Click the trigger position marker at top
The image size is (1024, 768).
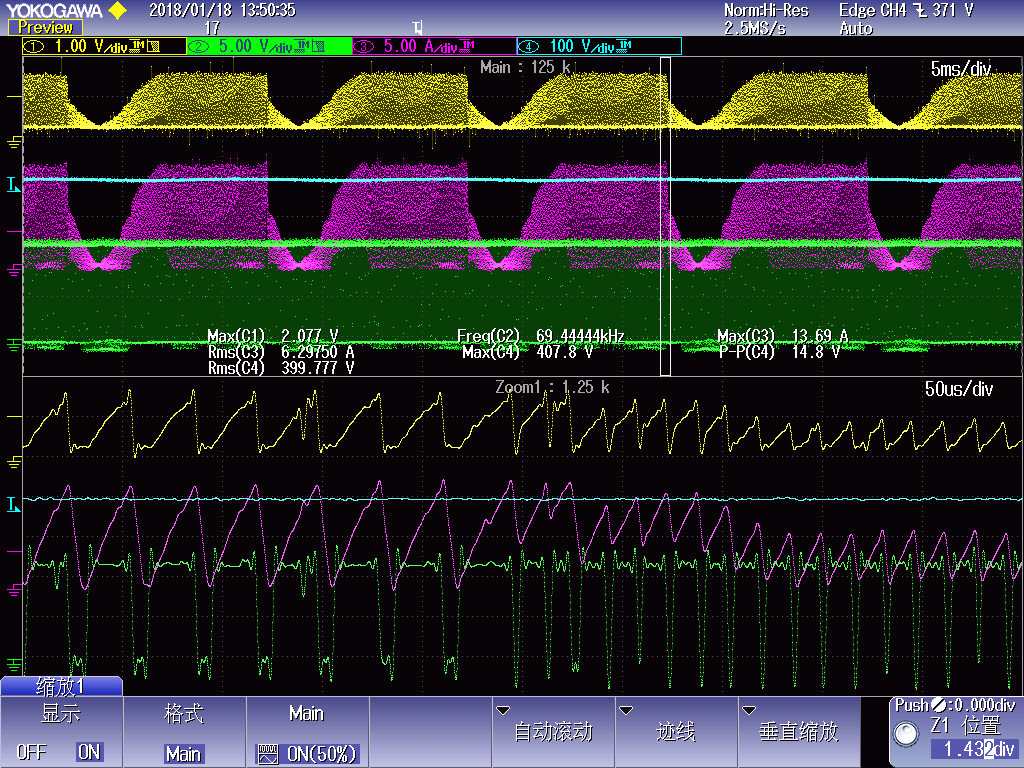point(417,27)
